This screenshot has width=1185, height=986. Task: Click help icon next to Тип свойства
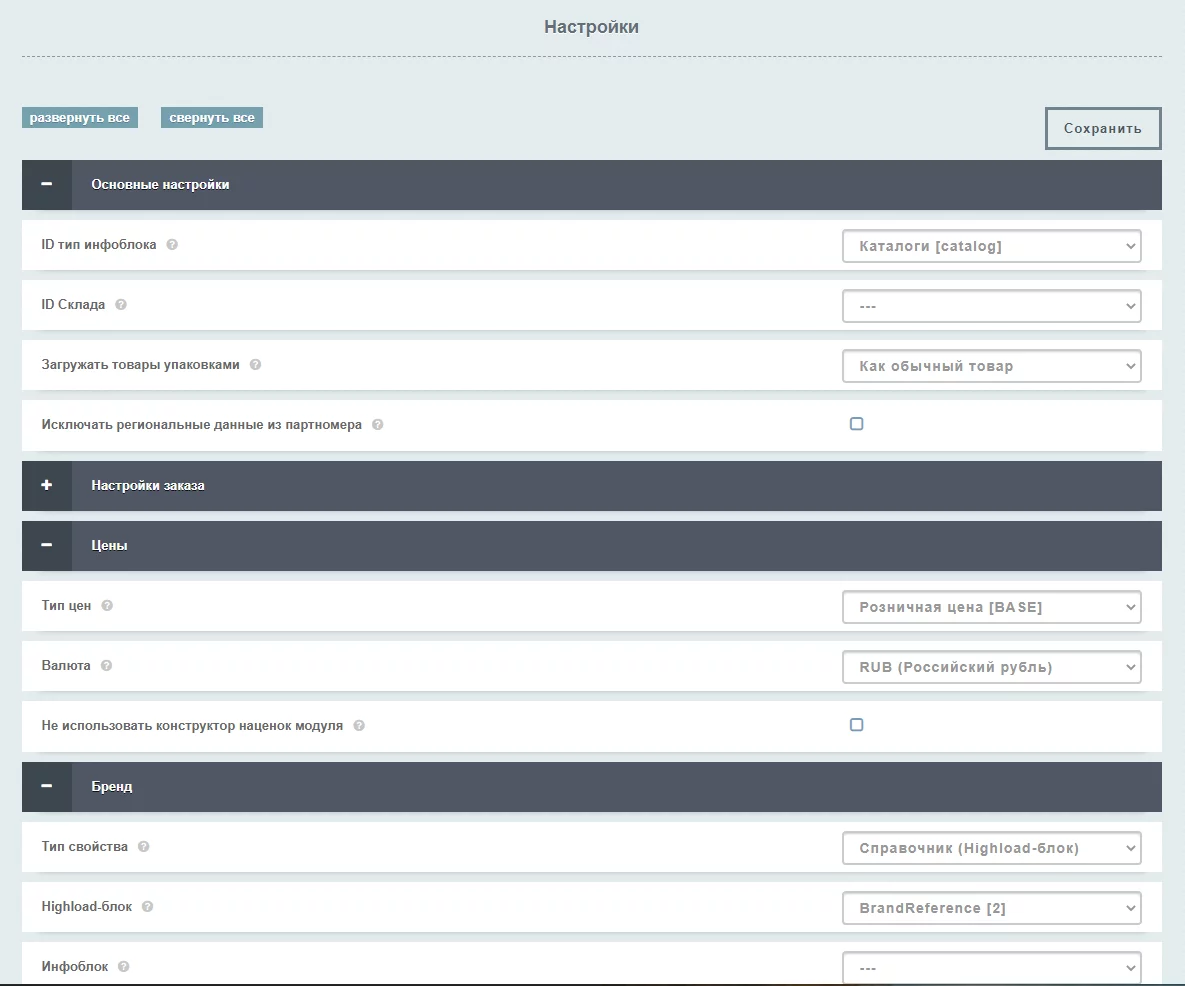pos(143,847)
